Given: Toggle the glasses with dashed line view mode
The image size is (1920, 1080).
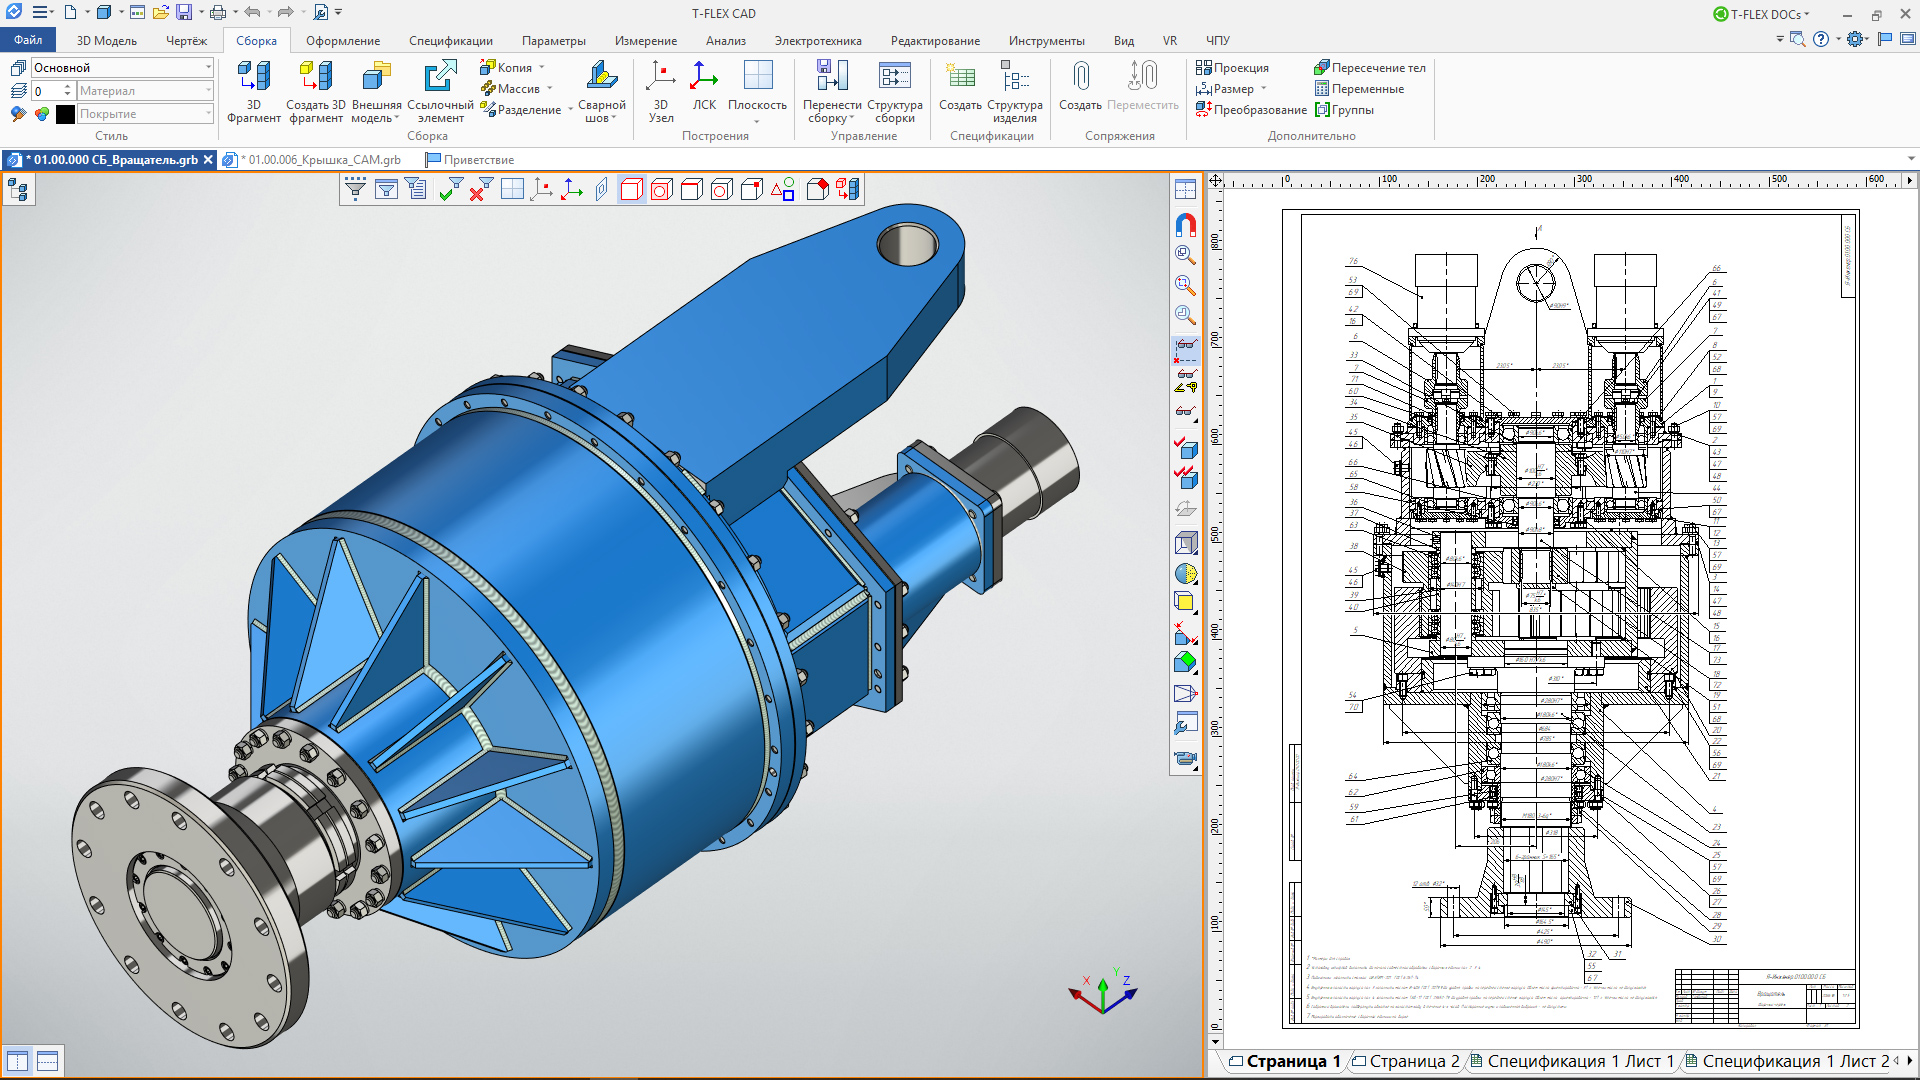Looking at the screenshot, I should click(1185, 350).
